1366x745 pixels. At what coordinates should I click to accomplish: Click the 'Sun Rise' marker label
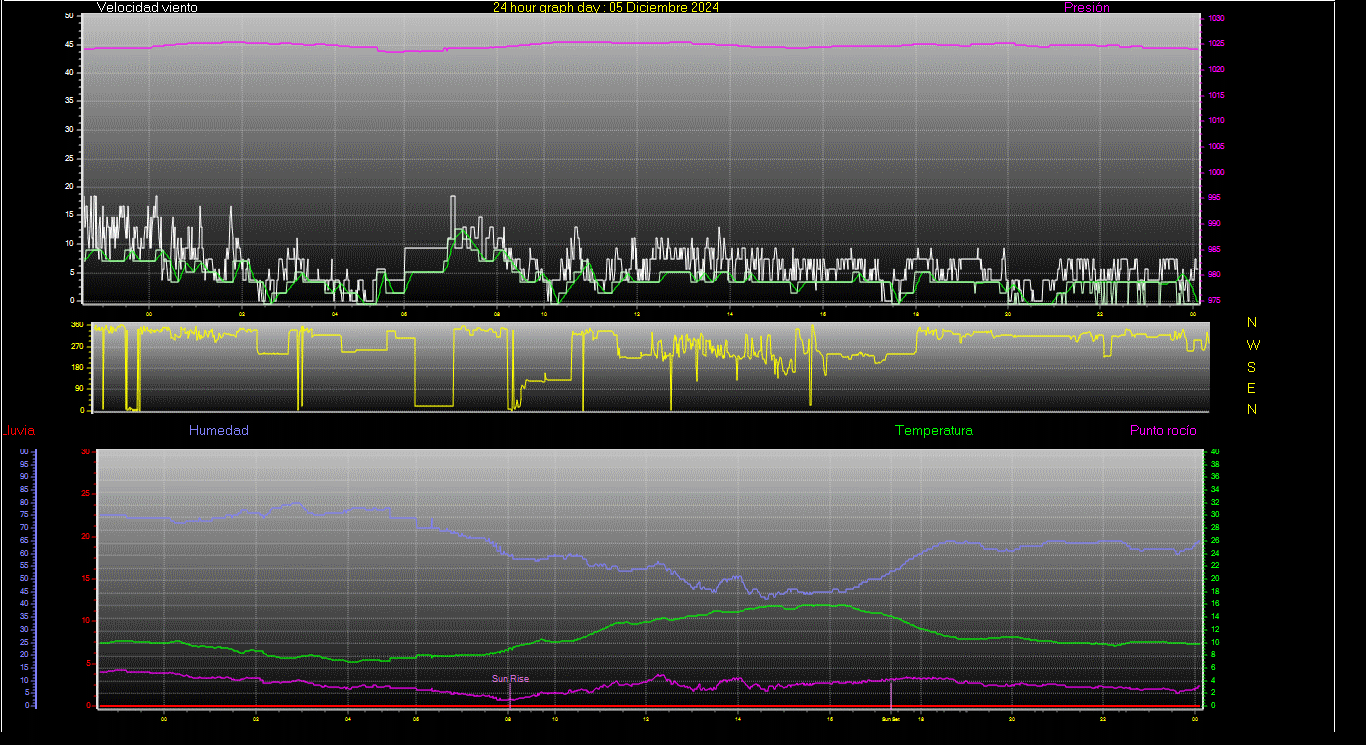510,679
